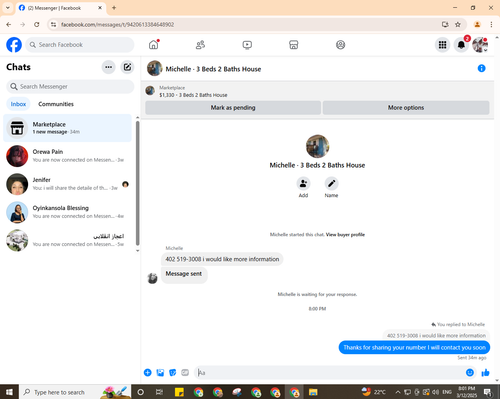Open Jenifer conversation
Viewport: 500px width, 399px height.
click(x=68, y=184)
